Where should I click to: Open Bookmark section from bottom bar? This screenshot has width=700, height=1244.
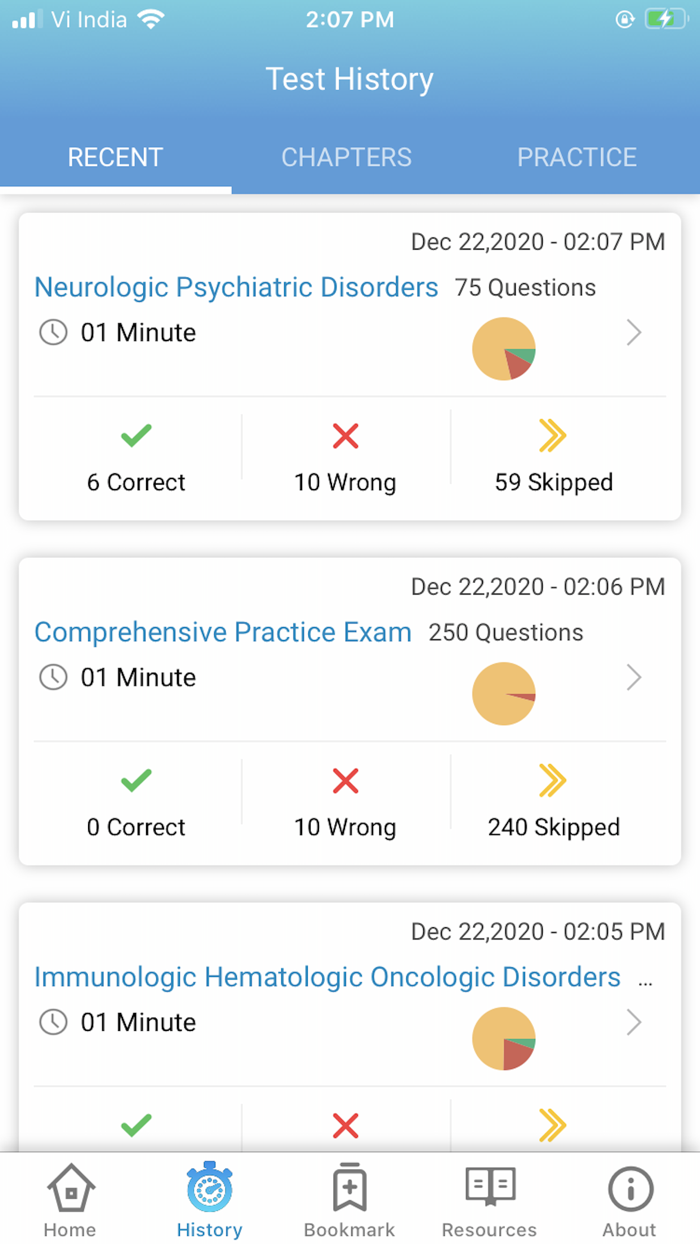[x=349, y=1190]
